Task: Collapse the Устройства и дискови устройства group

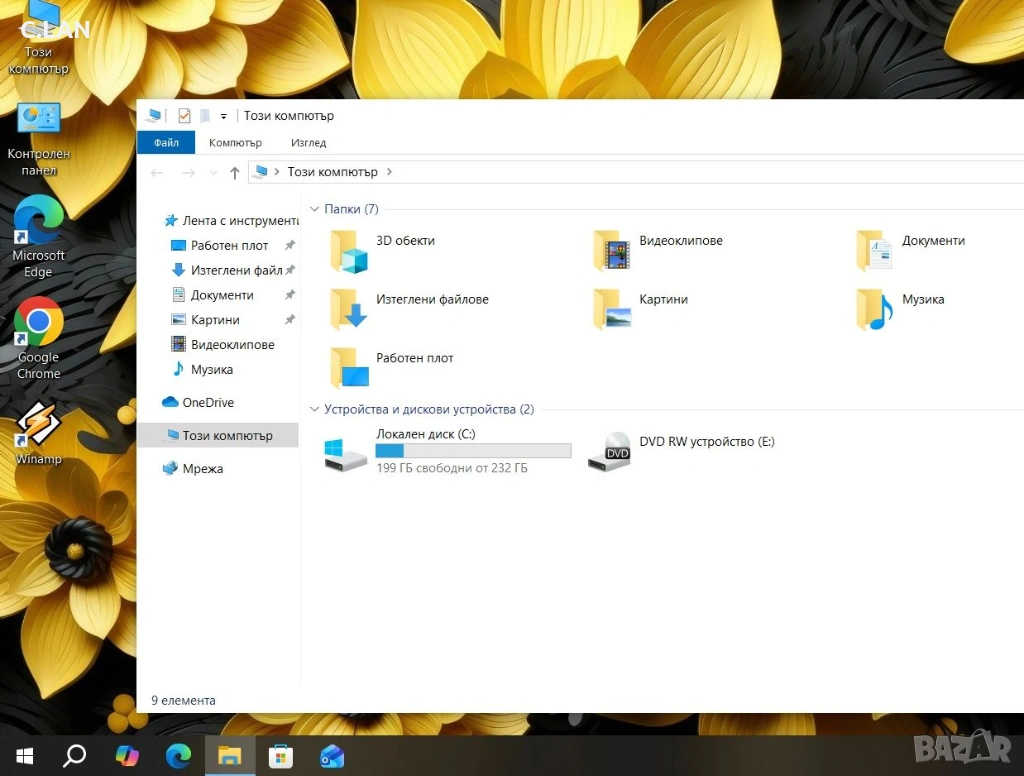Action: point(315,410)
